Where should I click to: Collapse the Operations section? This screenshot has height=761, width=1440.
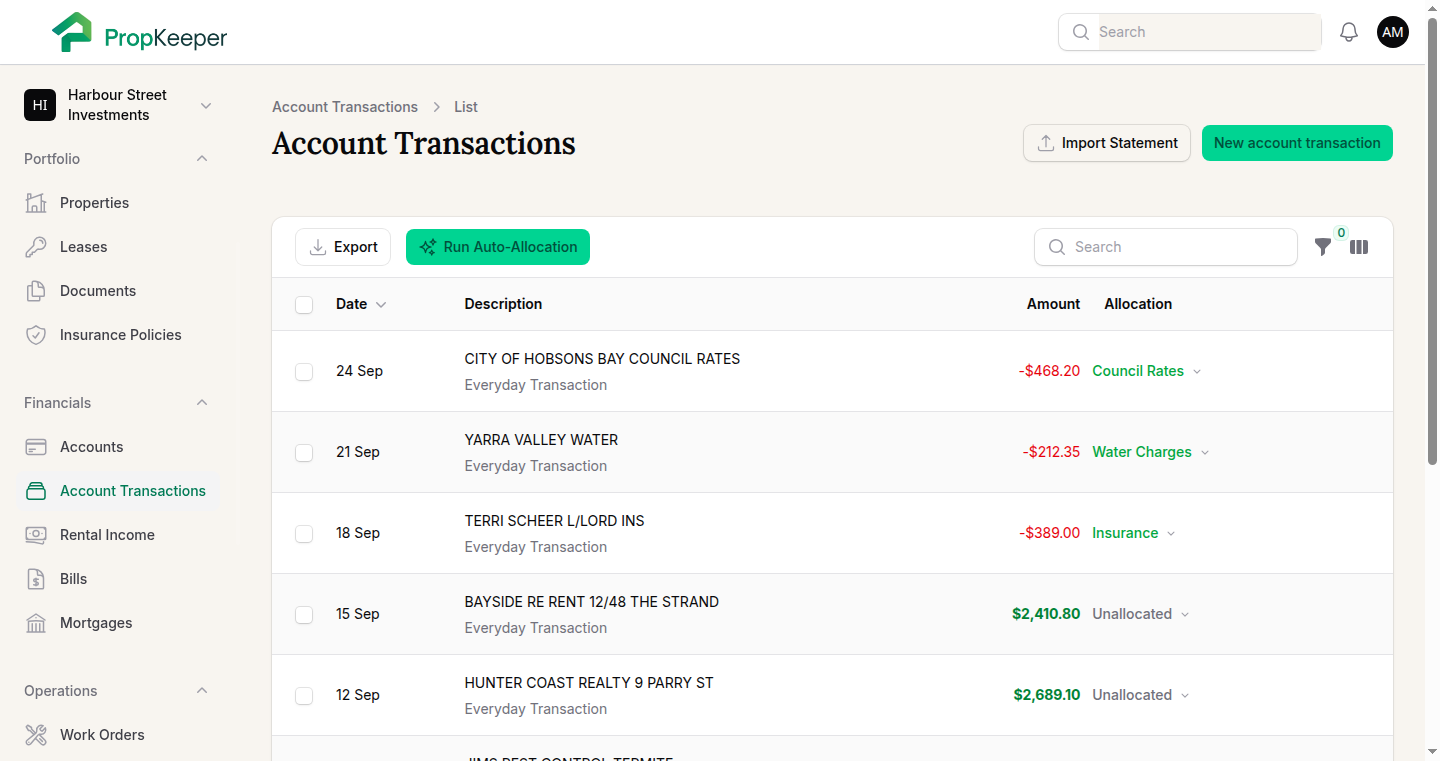coord(202,691)
